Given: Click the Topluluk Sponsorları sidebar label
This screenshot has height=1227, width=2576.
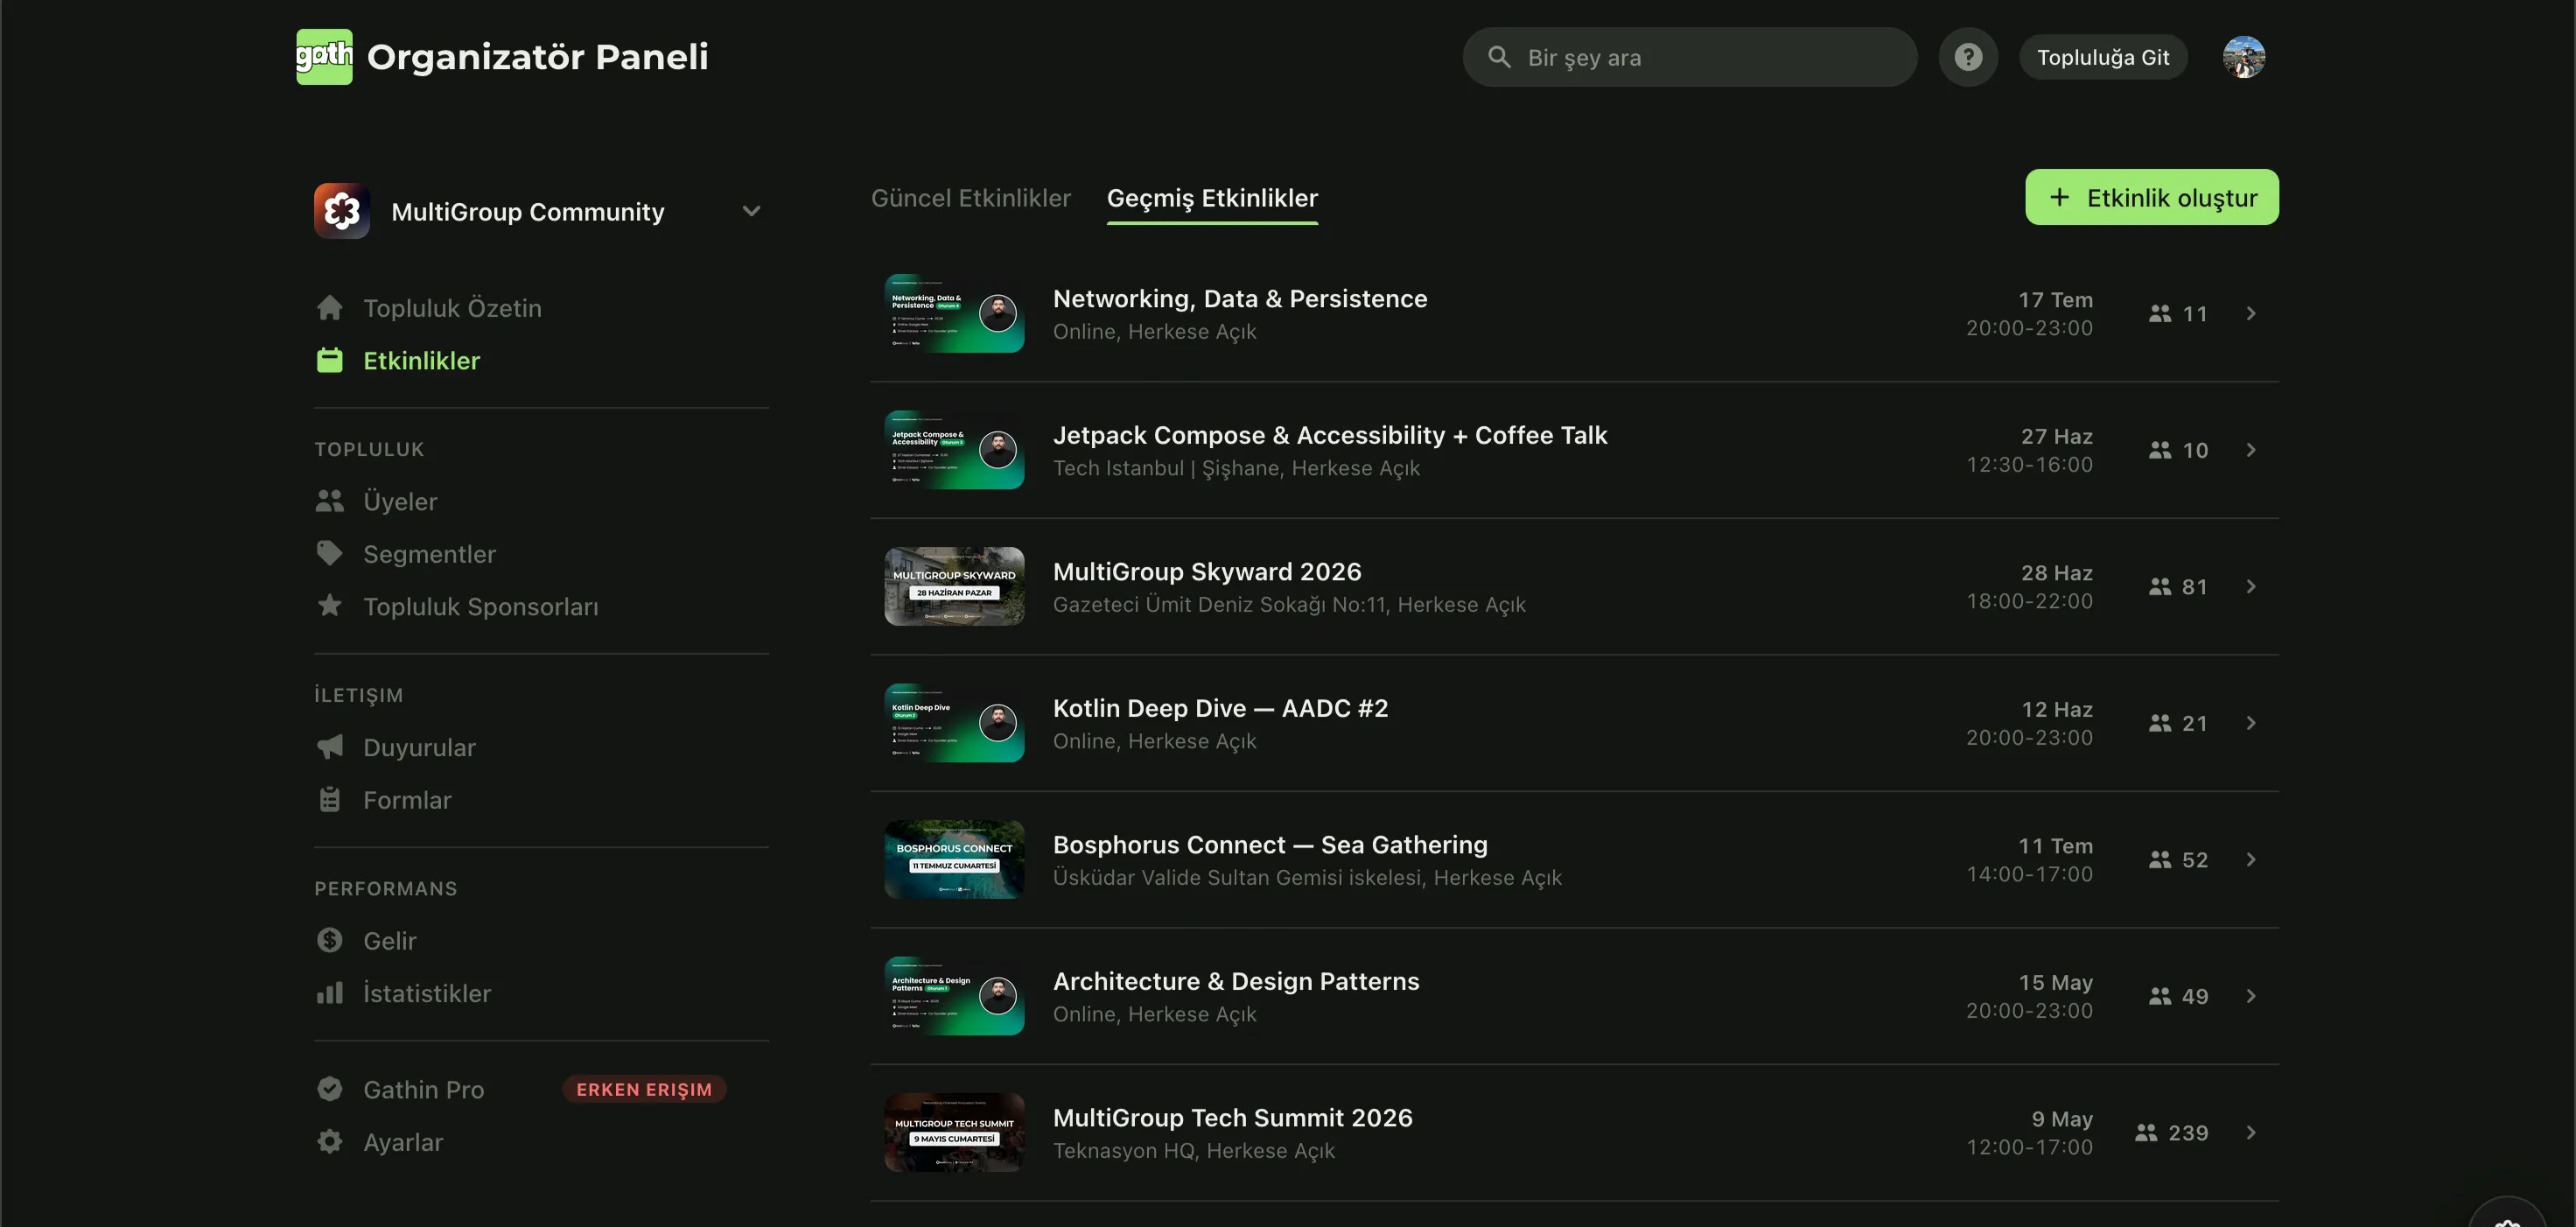Looking at the screenshot, I should (481, 606).
